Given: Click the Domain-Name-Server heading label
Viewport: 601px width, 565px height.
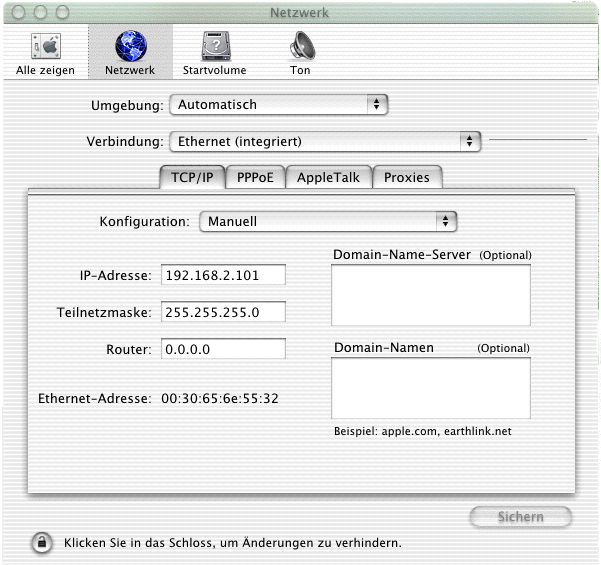Looking at the screenshot, I should 402,255.
